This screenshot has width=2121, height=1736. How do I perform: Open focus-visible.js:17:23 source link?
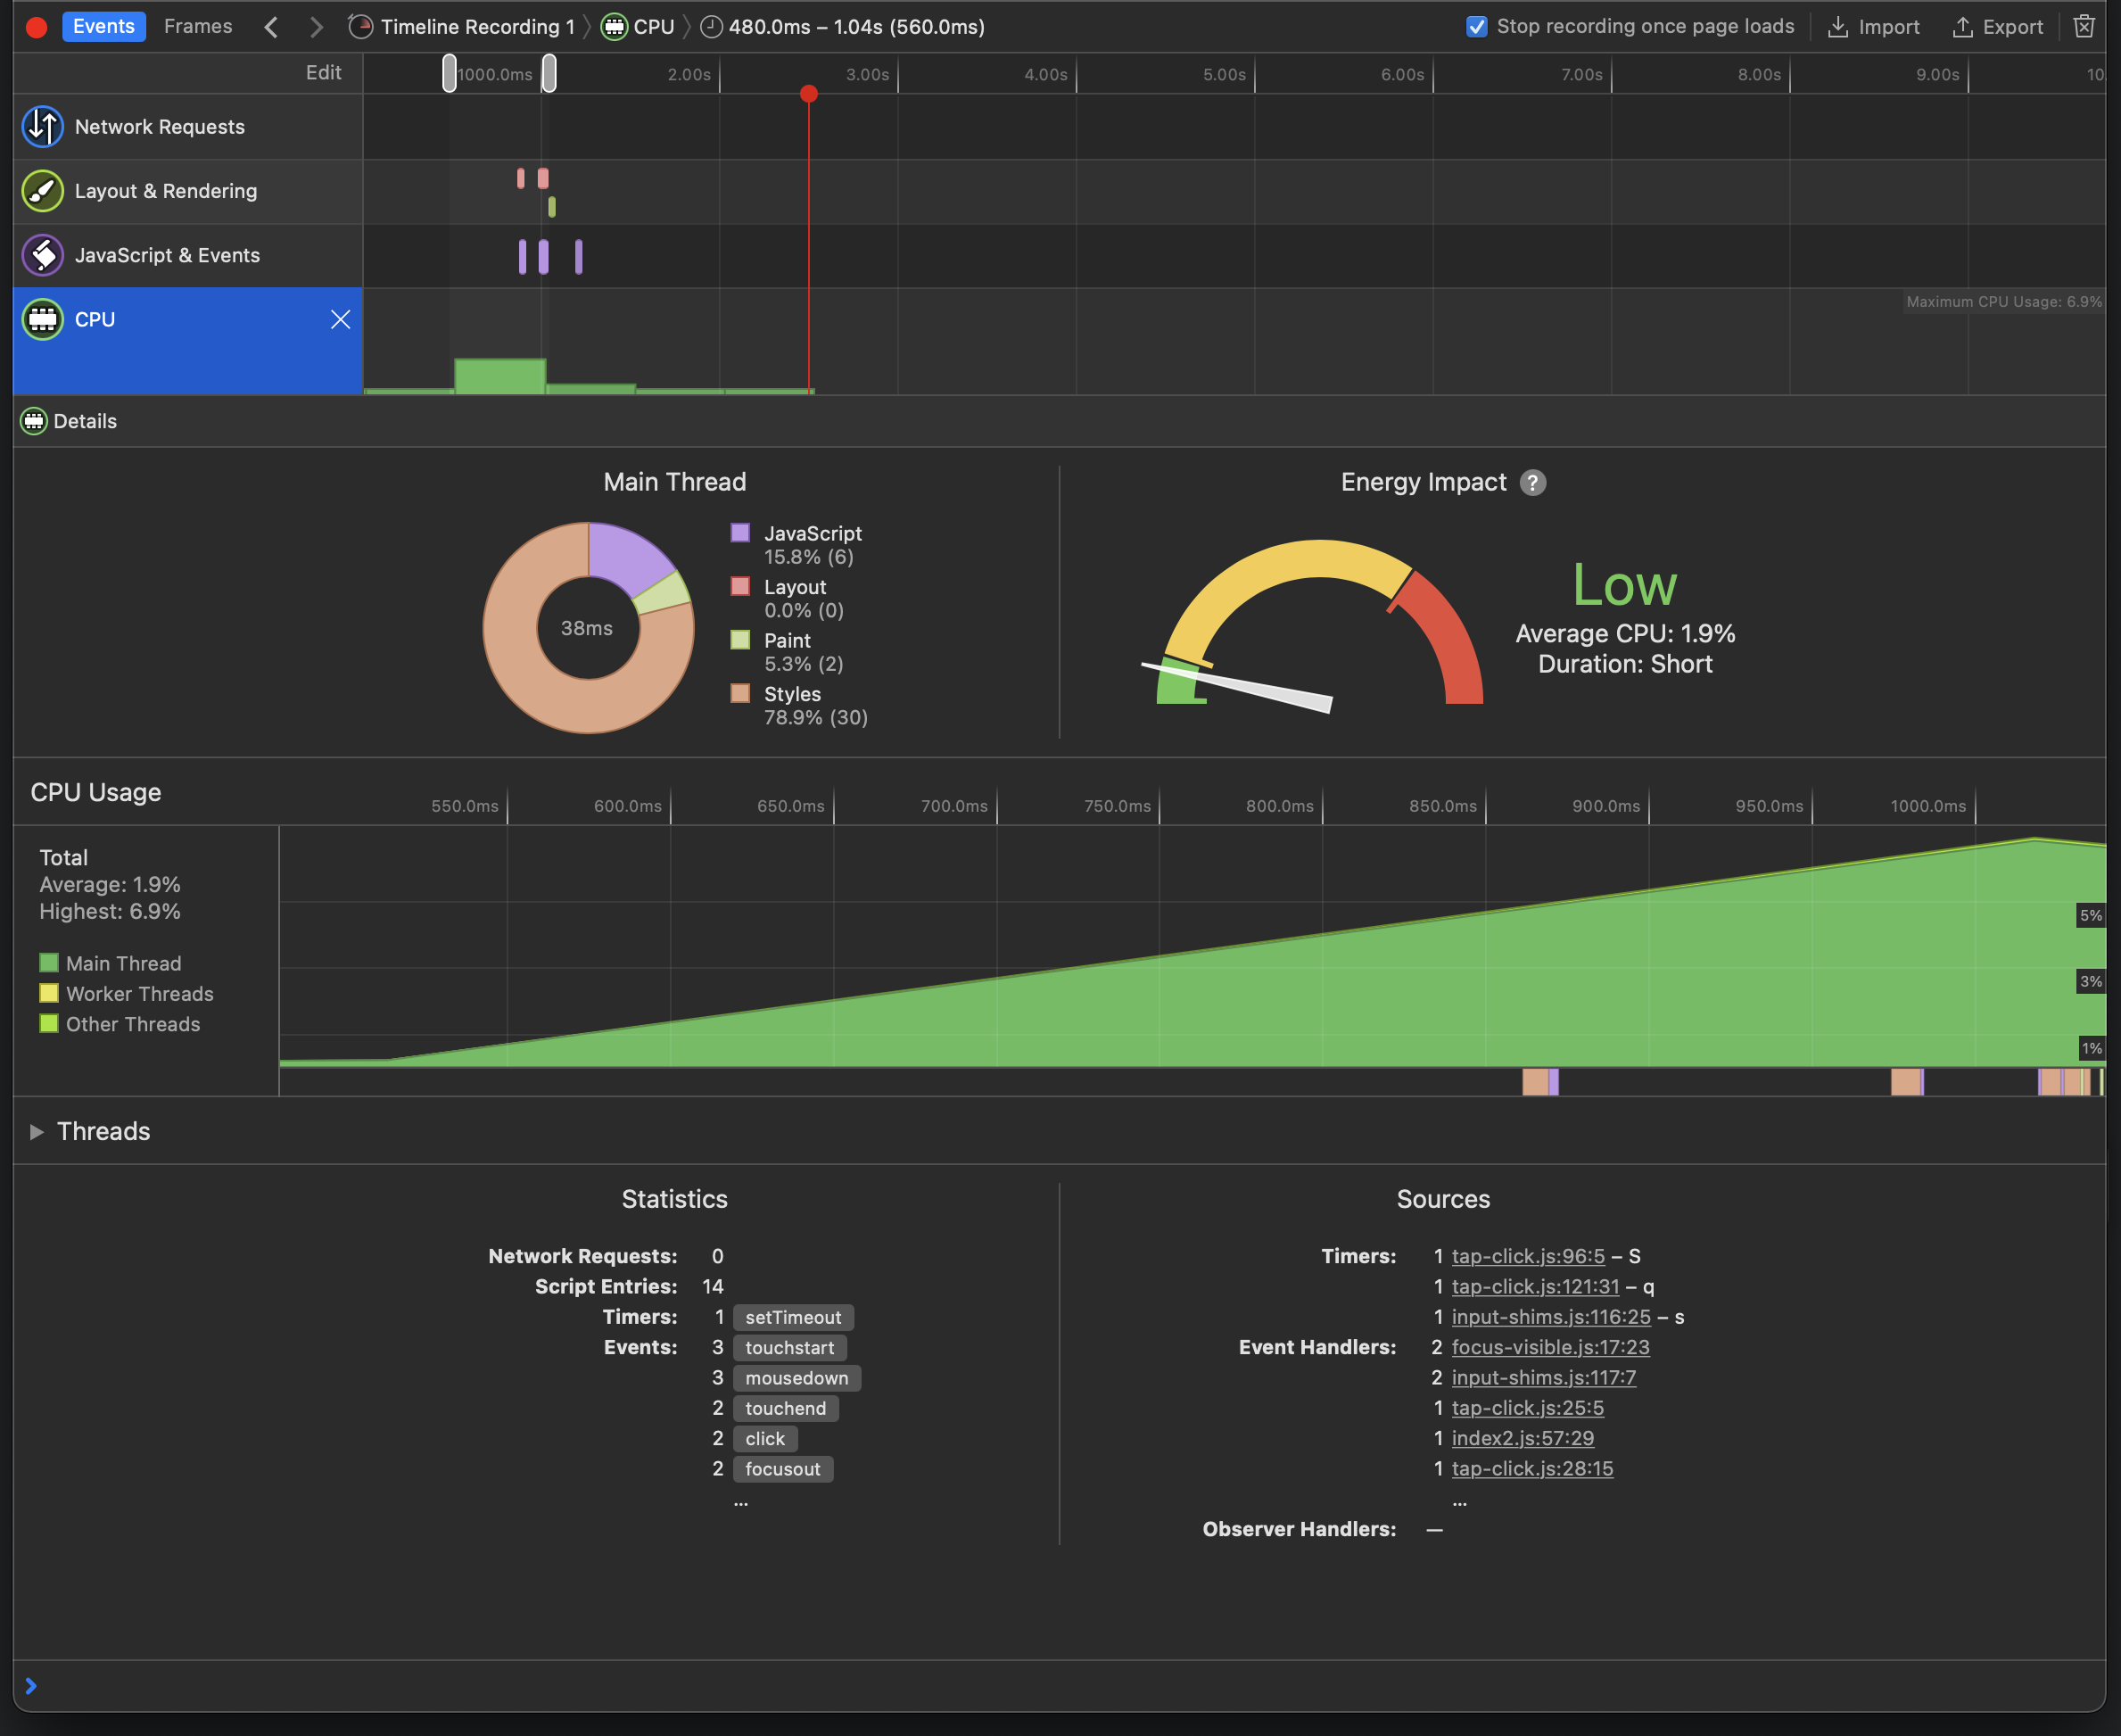[1550, 1347]
